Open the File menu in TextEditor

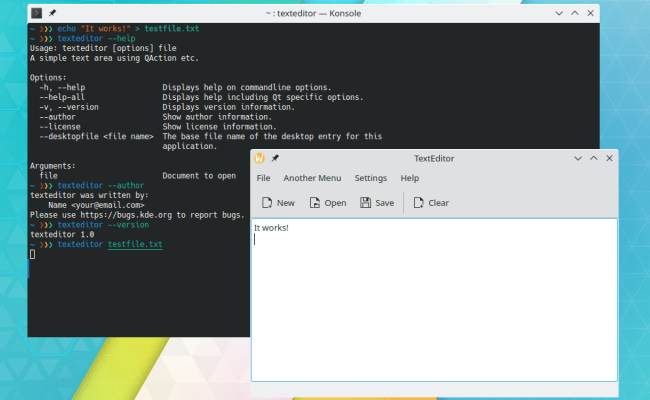pos(263,178)
